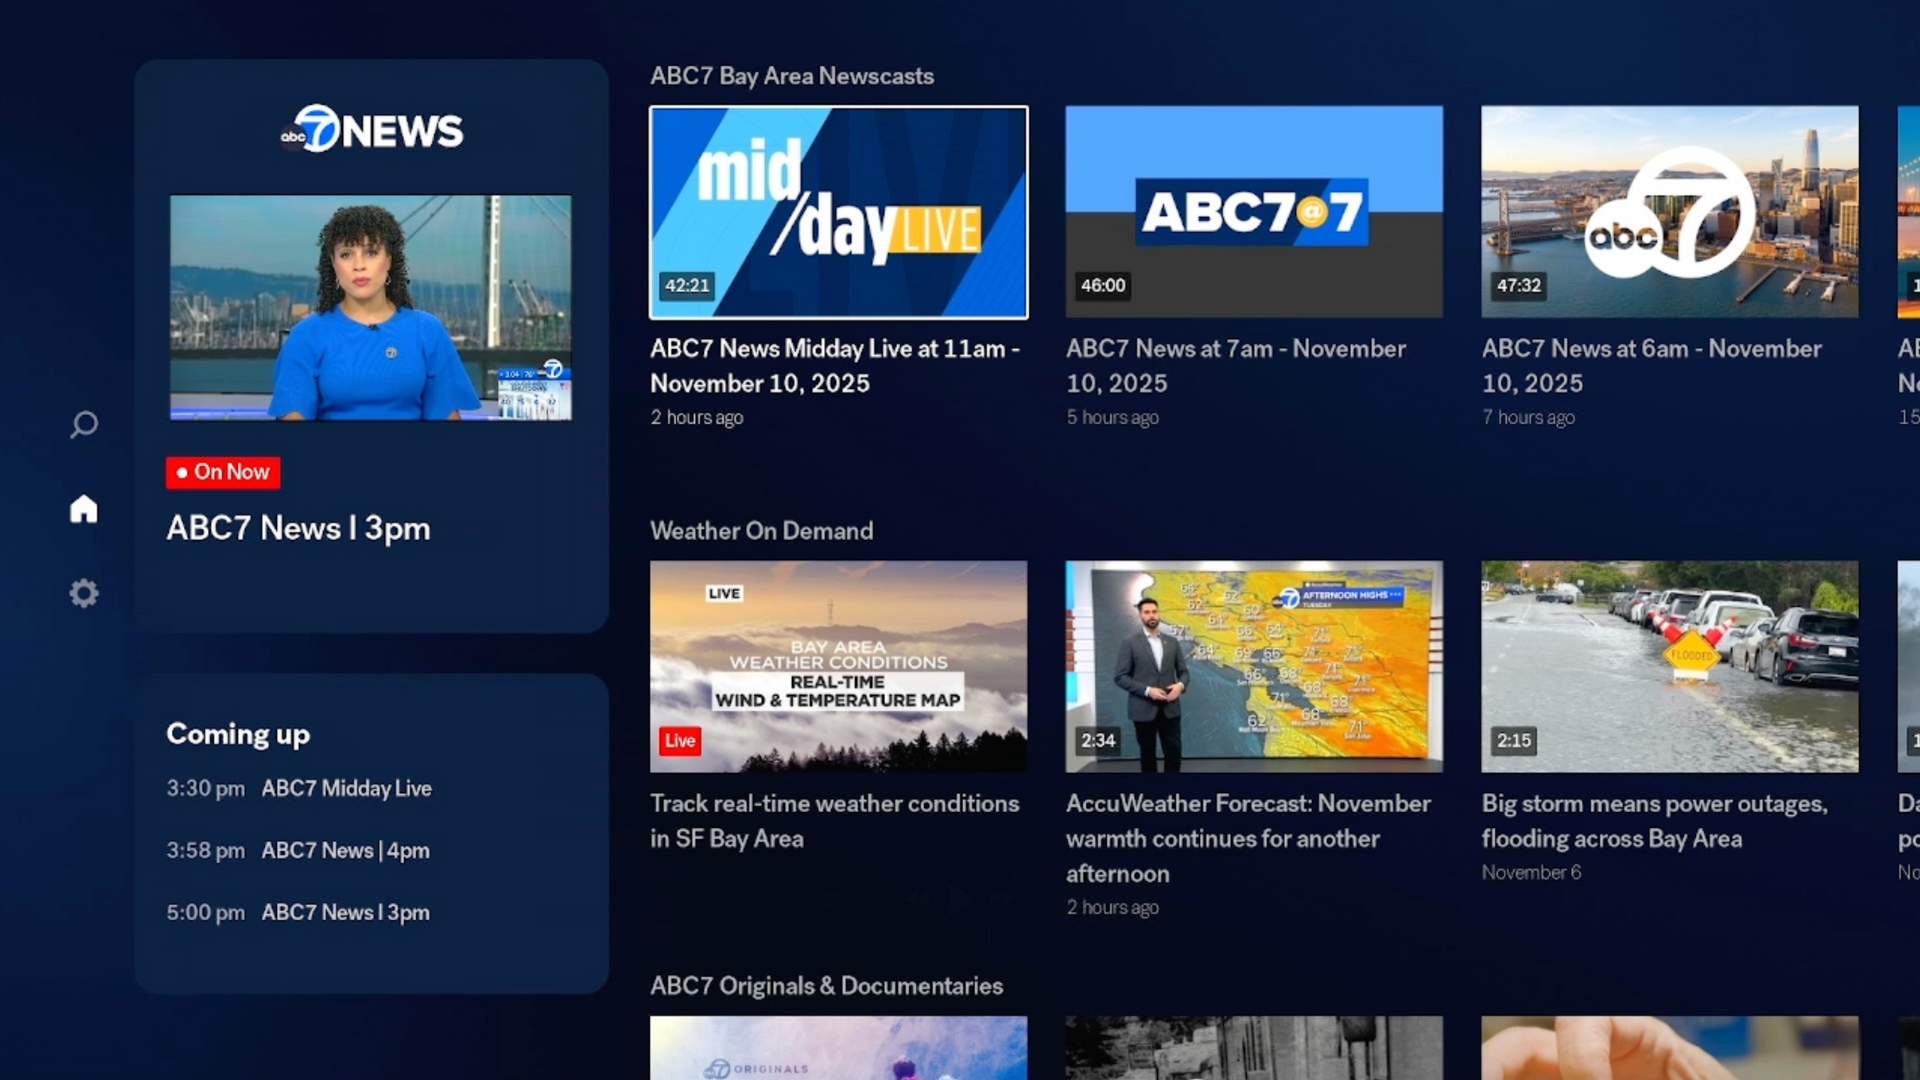Select ABC7 News Midday Live at 11am title
The image size is (1920, 1080).
835,366
